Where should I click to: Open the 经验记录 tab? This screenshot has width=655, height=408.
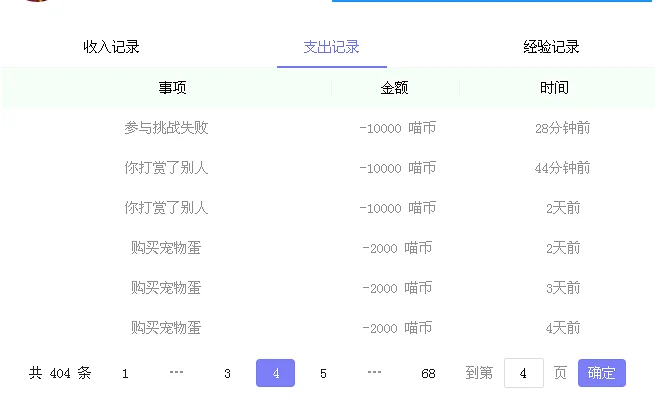pos(551,46)
